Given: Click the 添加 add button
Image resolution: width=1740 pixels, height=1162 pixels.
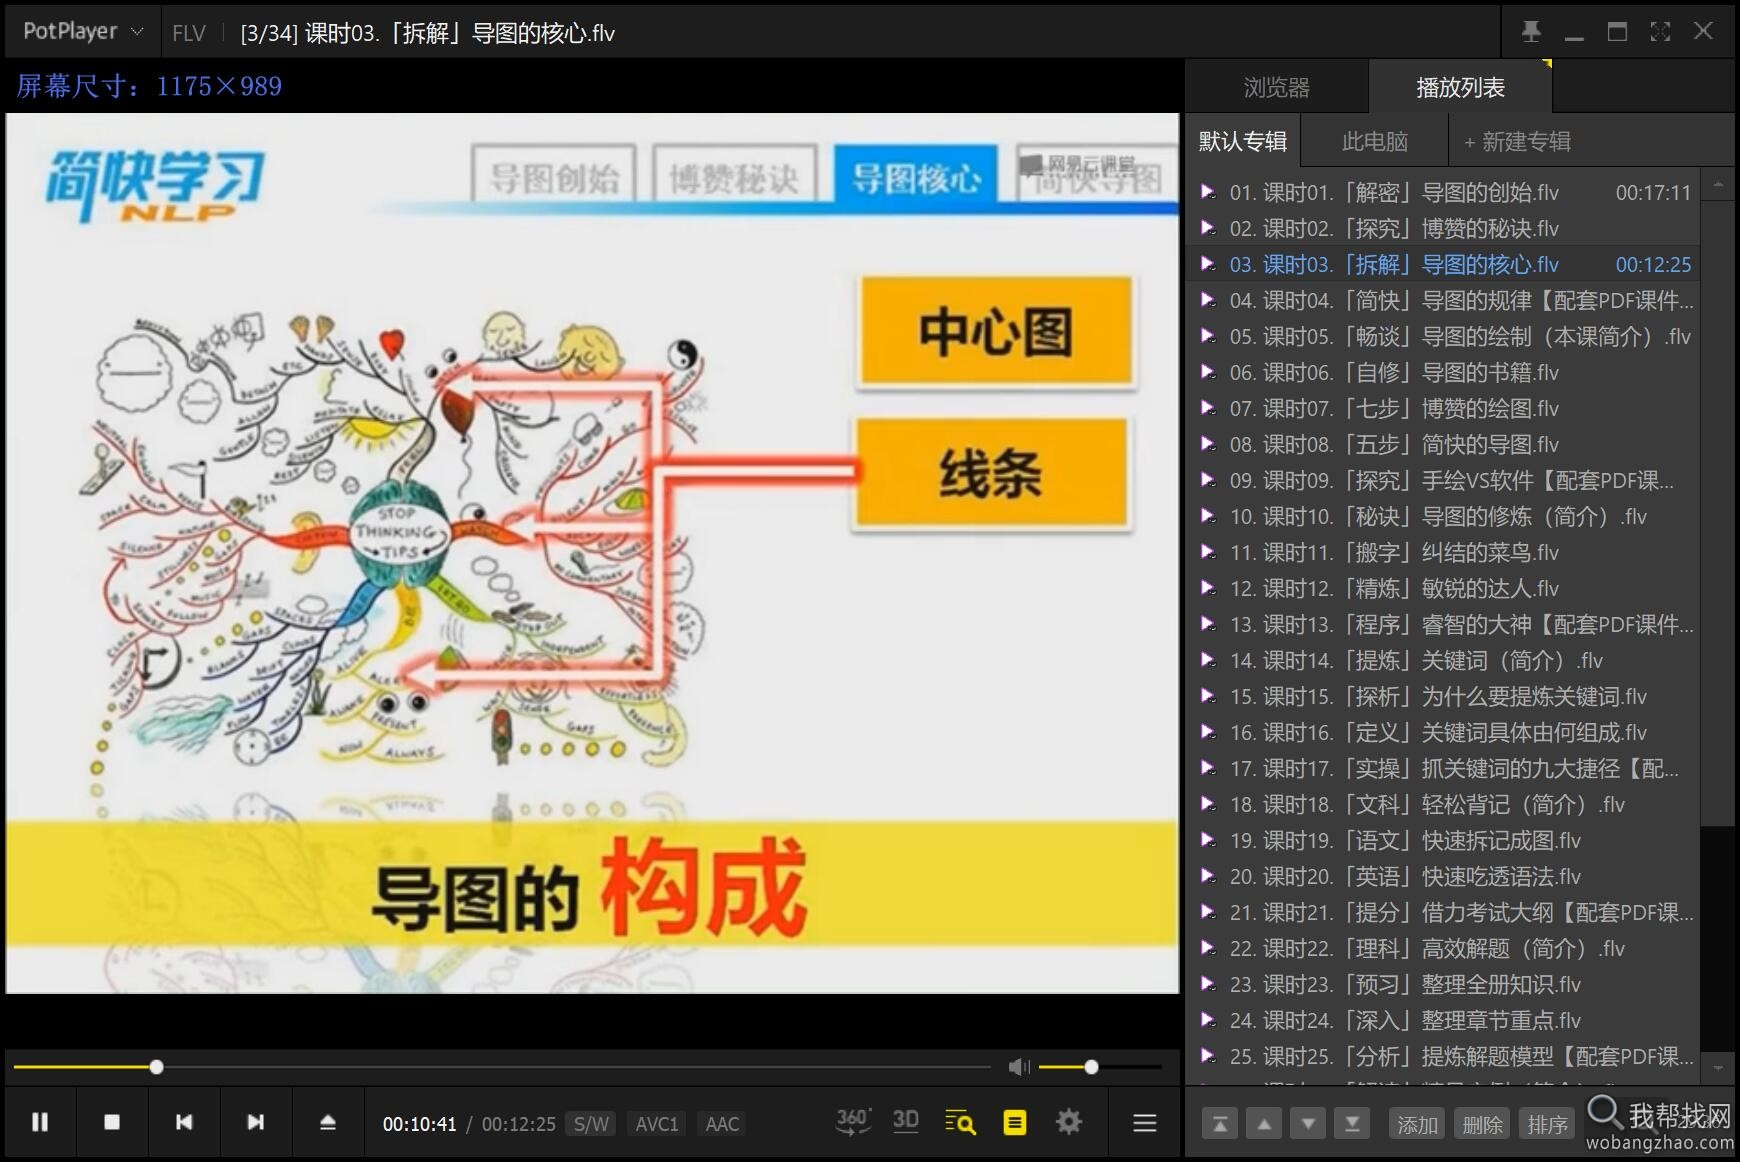Looking at the screenshot, I should (x=1417, y=1124).
